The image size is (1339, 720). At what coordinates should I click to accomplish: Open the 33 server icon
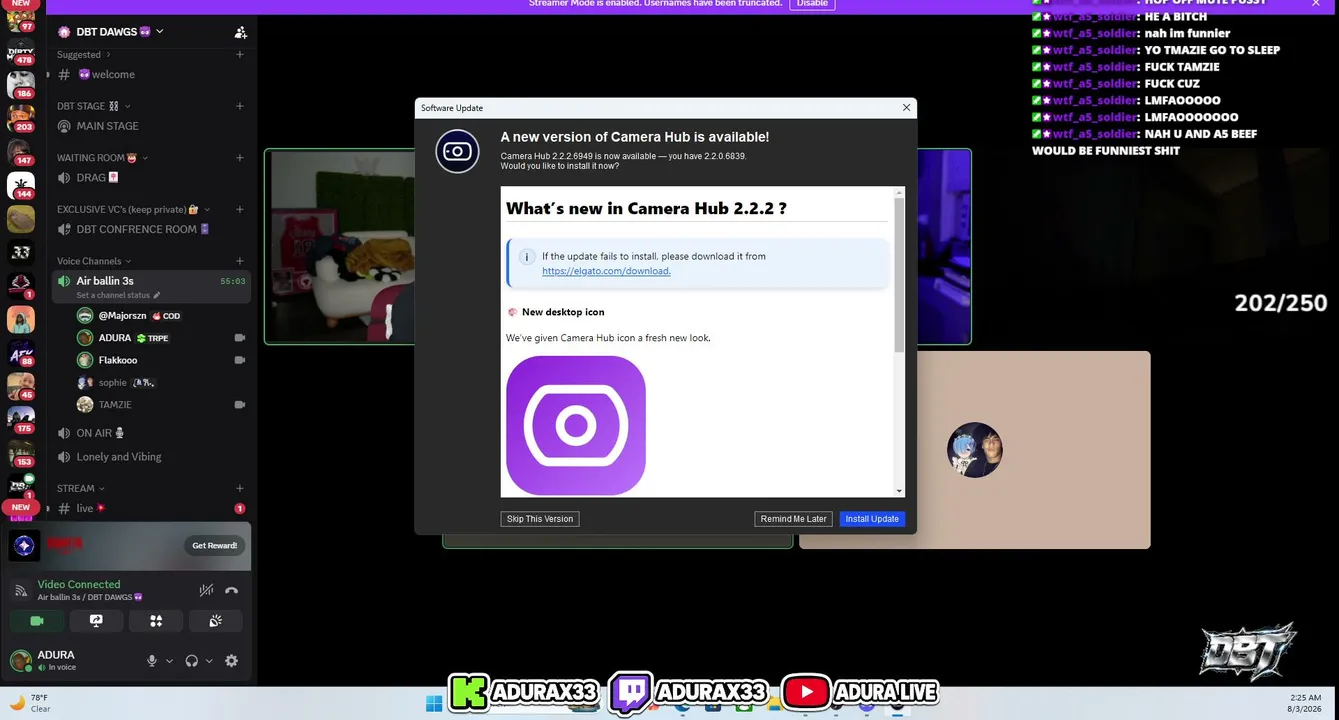tap(21, 252)
